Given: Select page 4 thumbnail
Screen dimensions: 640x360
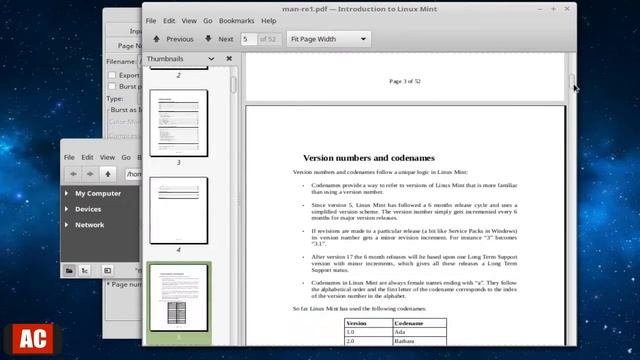Looking at the screenshot, I should pos(178,211).
